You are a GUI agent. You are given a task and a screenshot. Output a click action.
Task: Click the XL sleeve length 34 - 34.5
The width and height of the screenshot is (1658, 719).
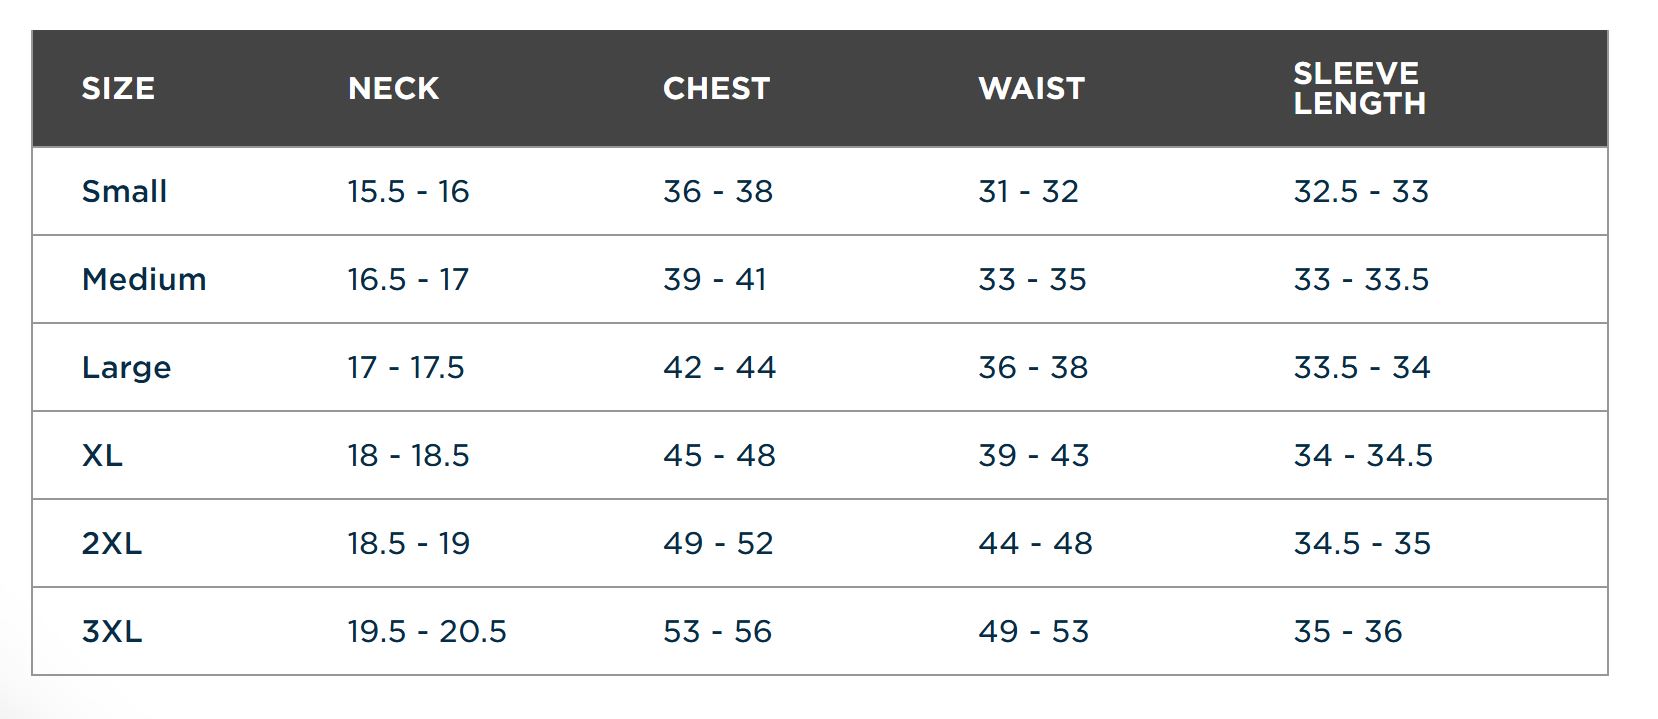[x=1363, y=455]
